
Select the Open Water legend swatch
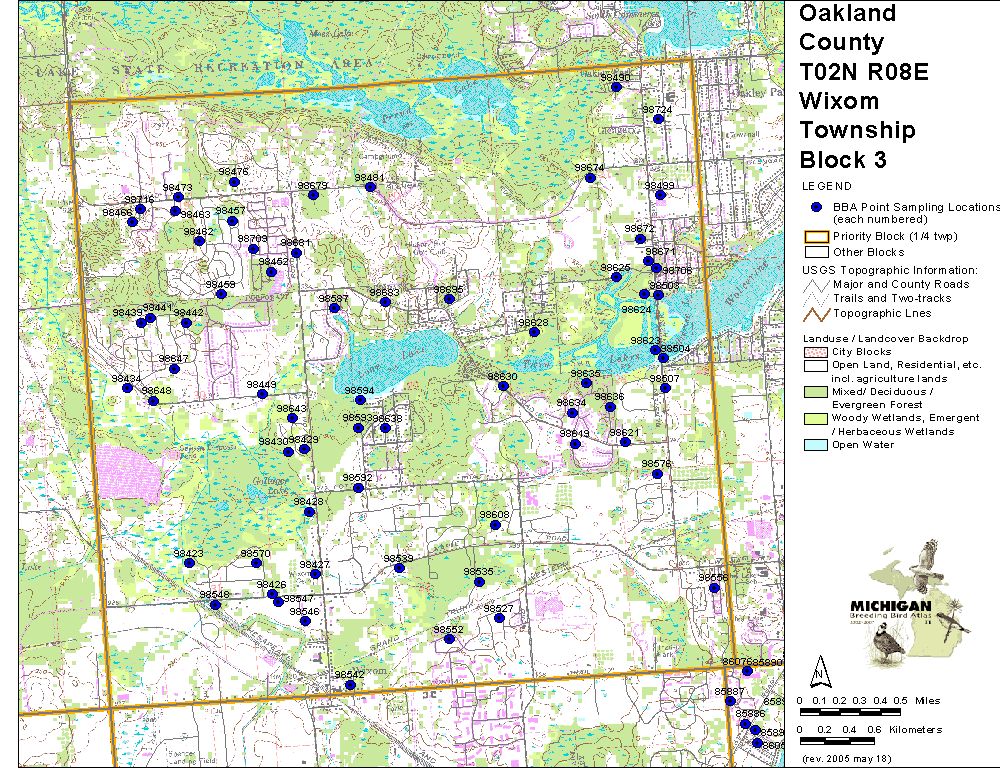click(x=816, y=445)
